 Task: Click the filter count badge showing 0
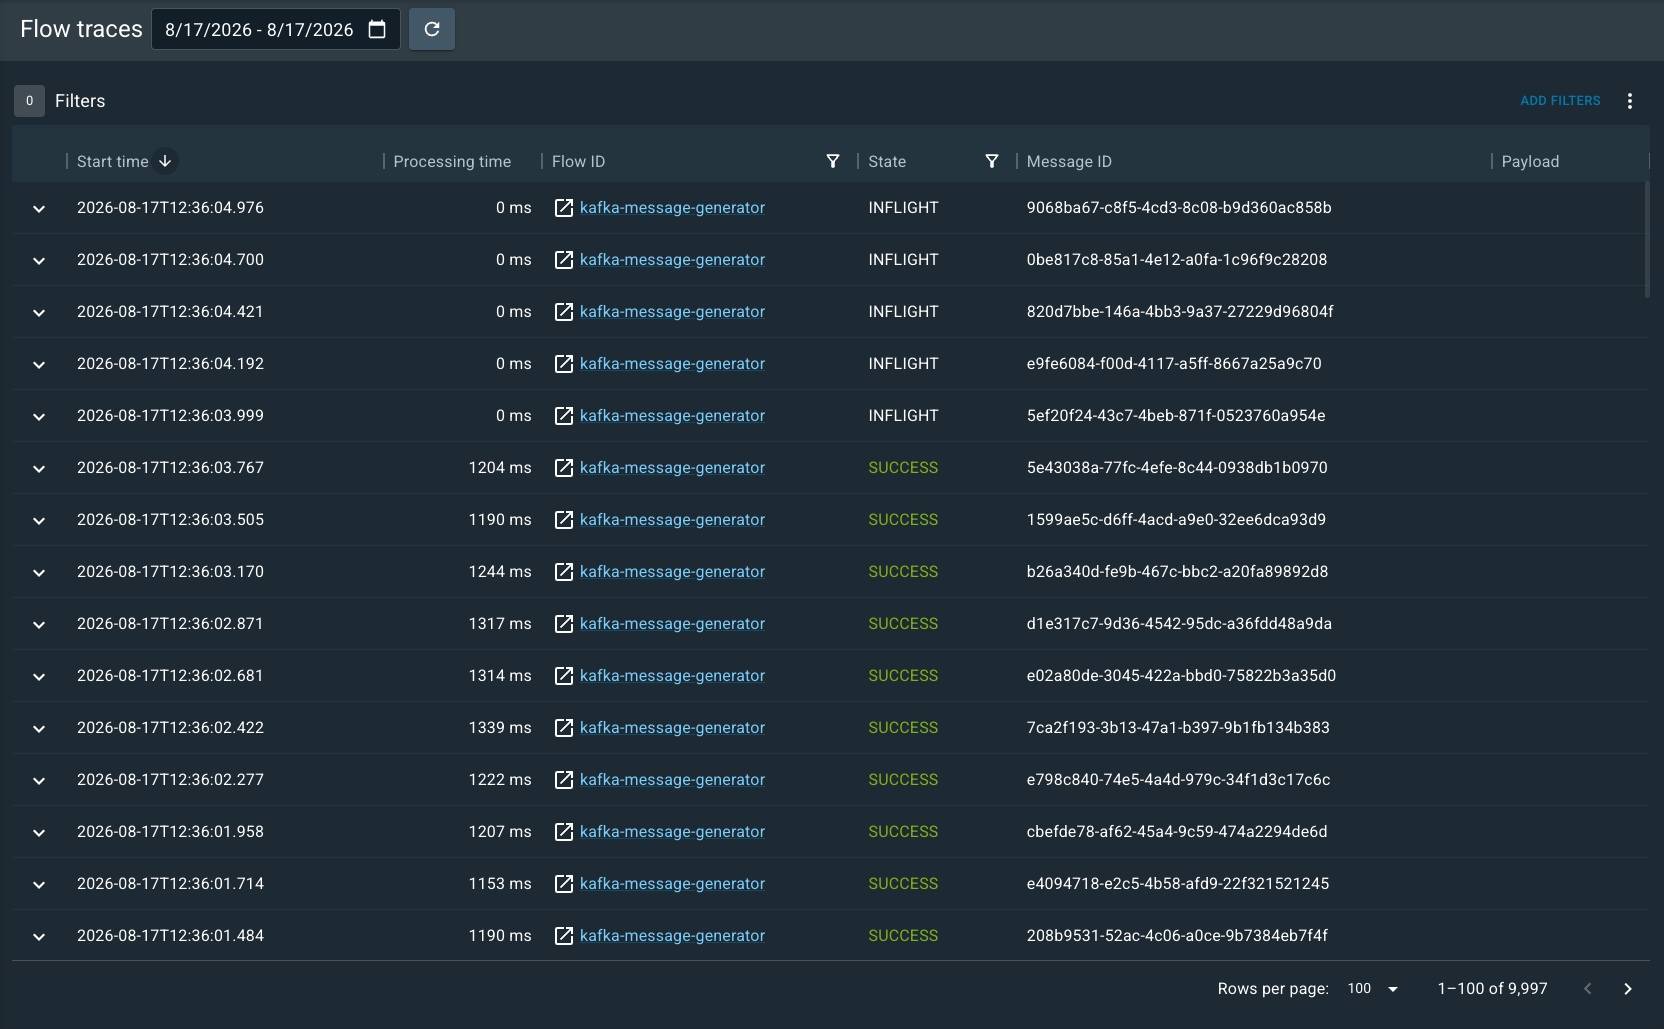click(x=29, y=101)
